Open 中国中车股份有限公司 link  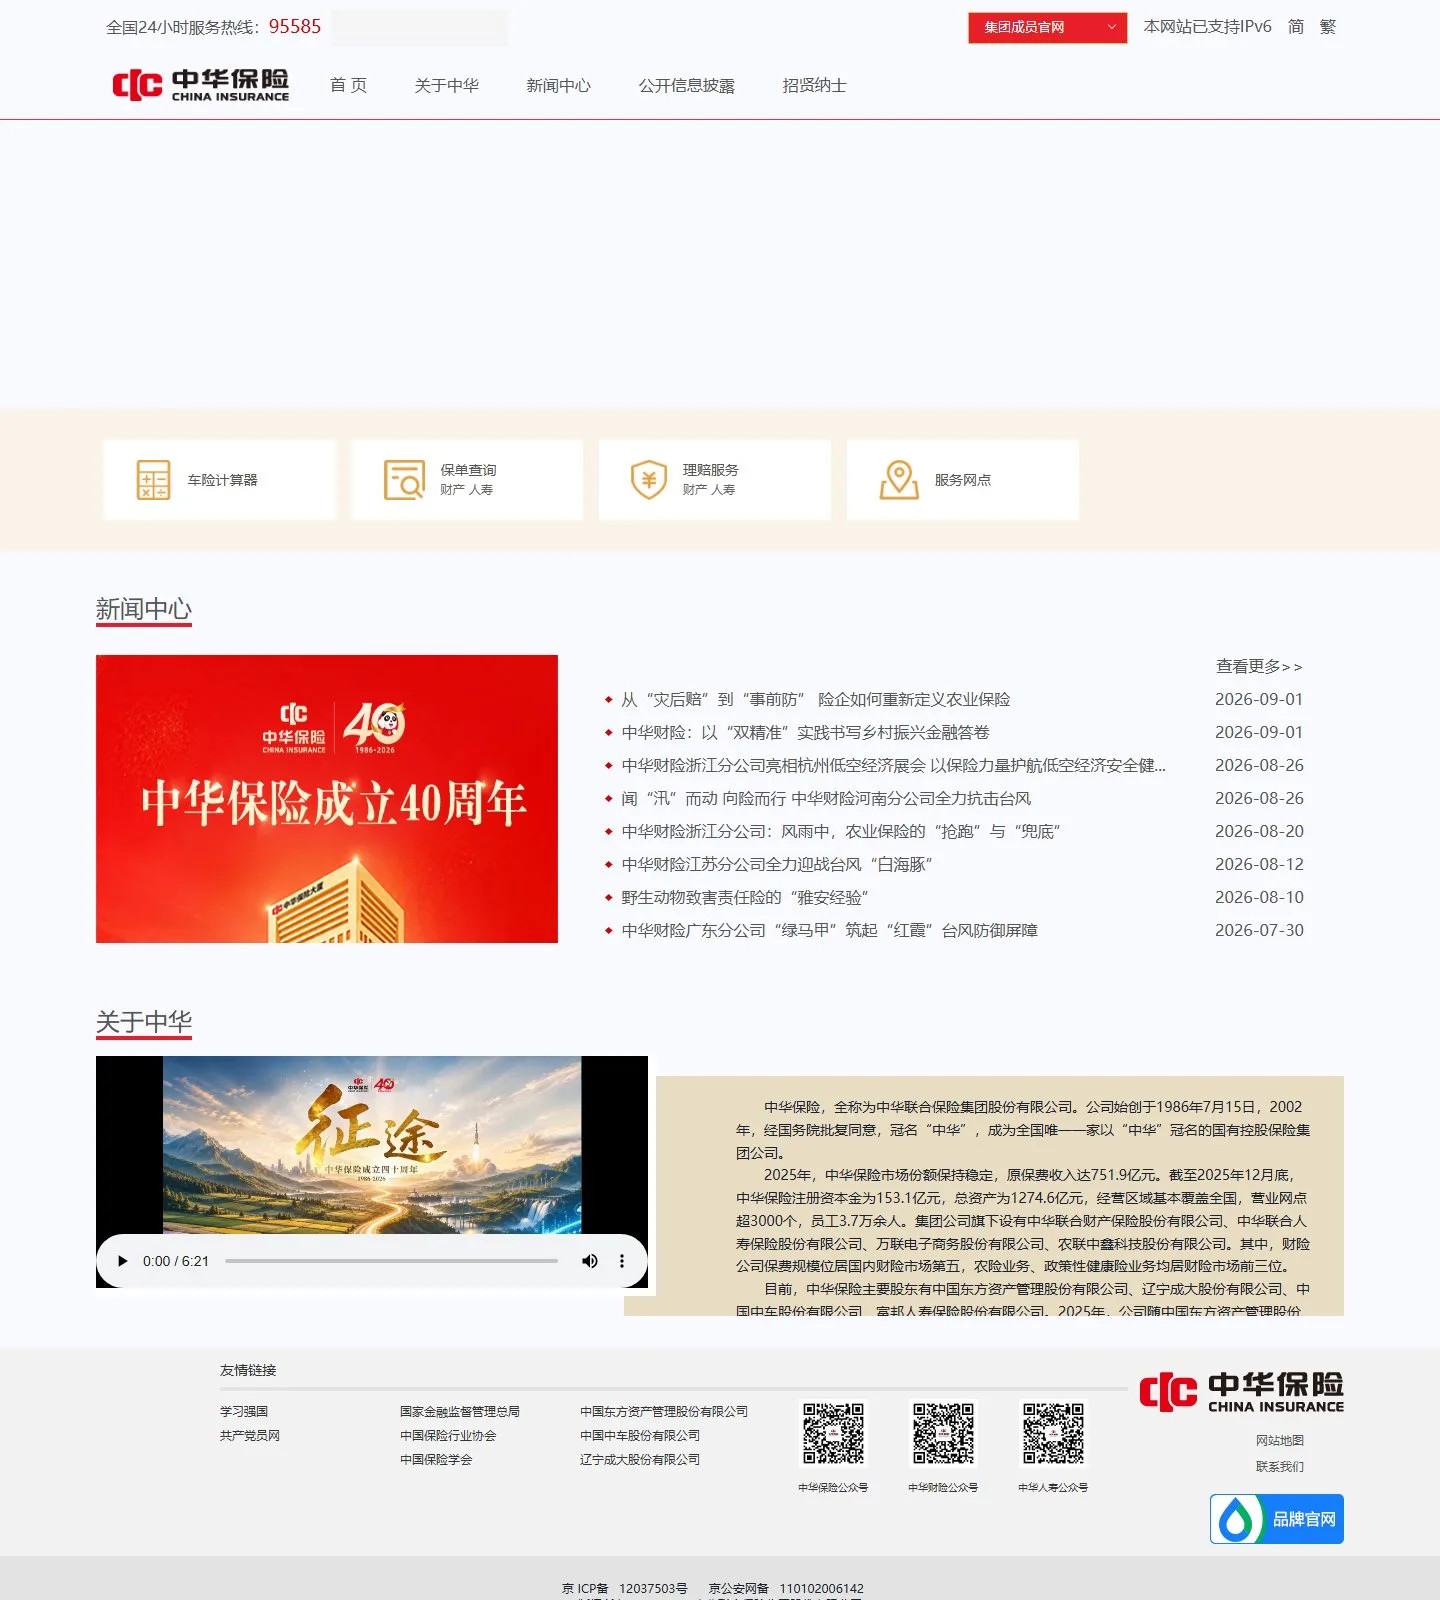(640, 1435)
